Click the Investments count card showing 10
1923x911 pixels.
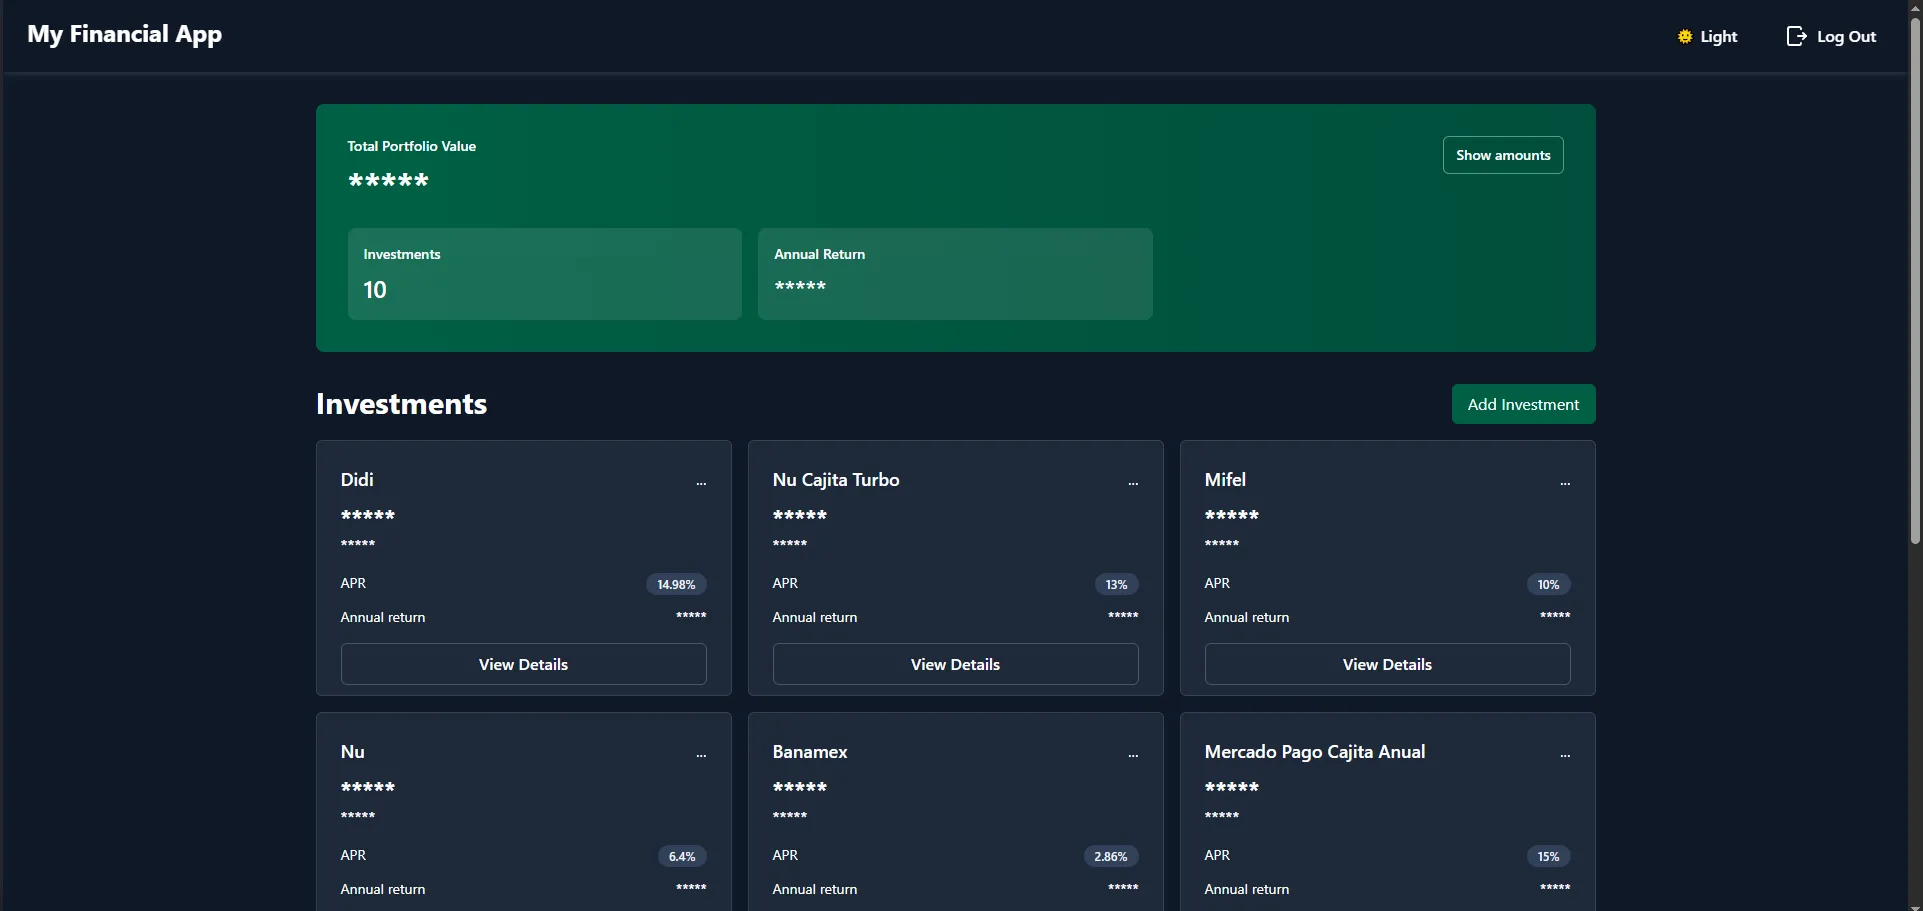point(545,274)
